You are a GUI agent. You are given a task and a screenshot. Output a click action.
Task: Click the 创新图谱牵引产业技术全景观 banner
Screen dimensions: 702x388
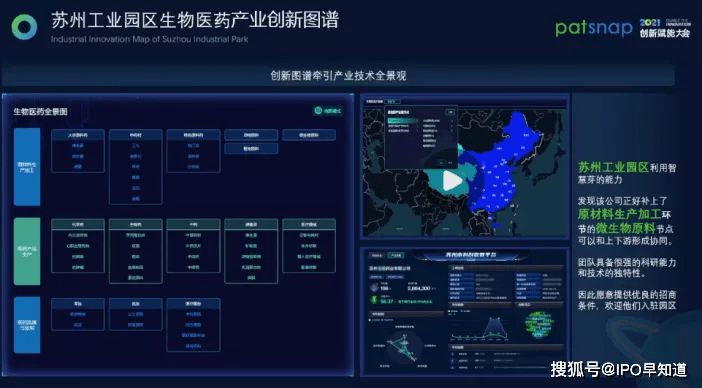pyautogui.click(x=338, y=75)
